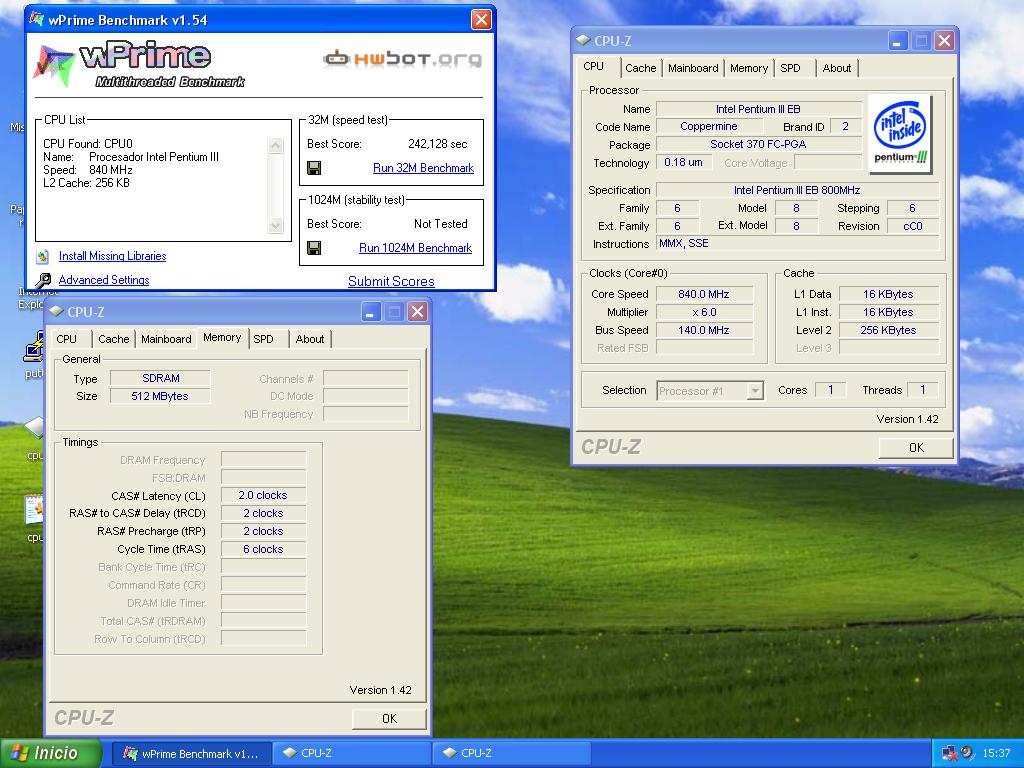
Task: Expand the Processor #1 selection dropdown
Action: [x=755, y=391]
